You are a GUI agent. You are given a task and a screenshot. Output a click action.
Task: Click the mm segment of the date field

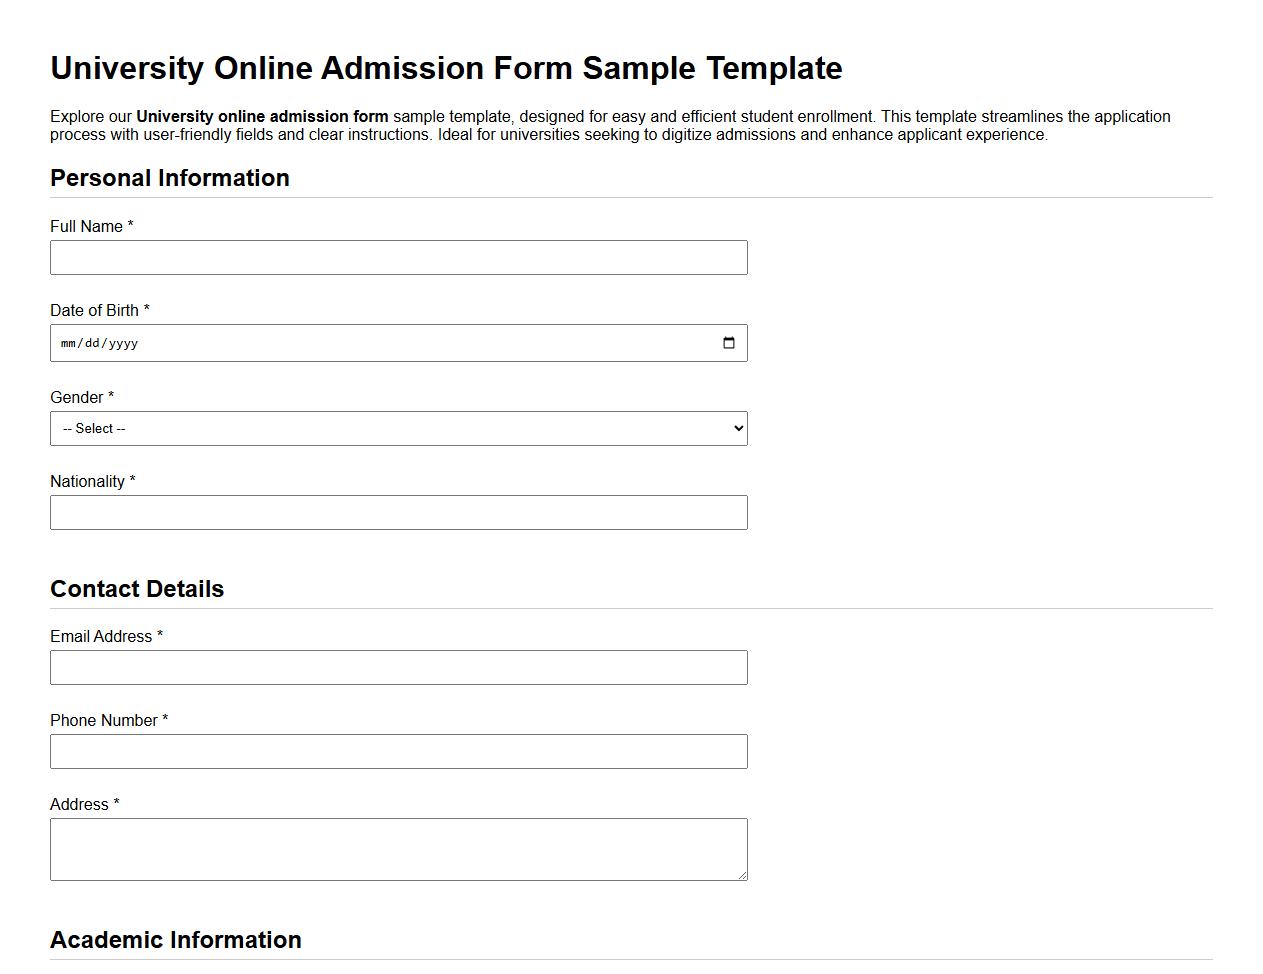point(67,343)
